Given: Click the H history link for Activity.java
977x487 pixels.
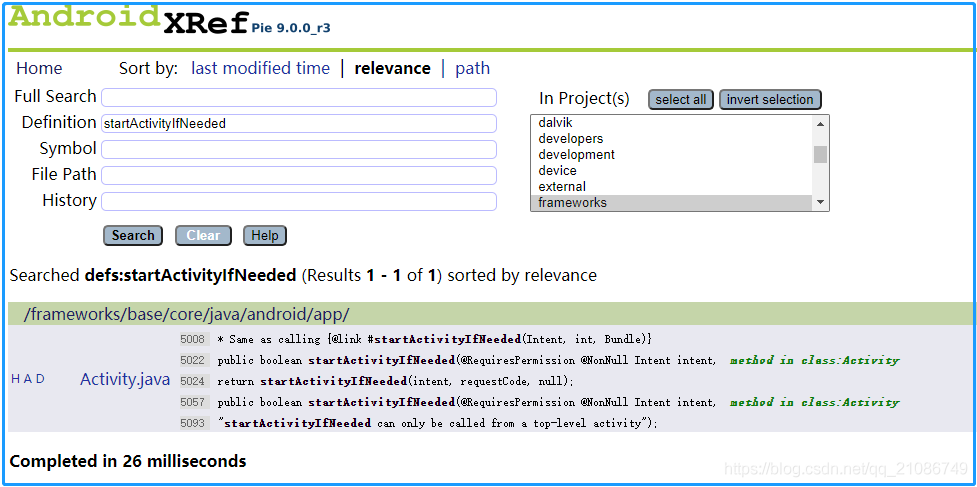Looking at the screenshot, I should 16,379.
